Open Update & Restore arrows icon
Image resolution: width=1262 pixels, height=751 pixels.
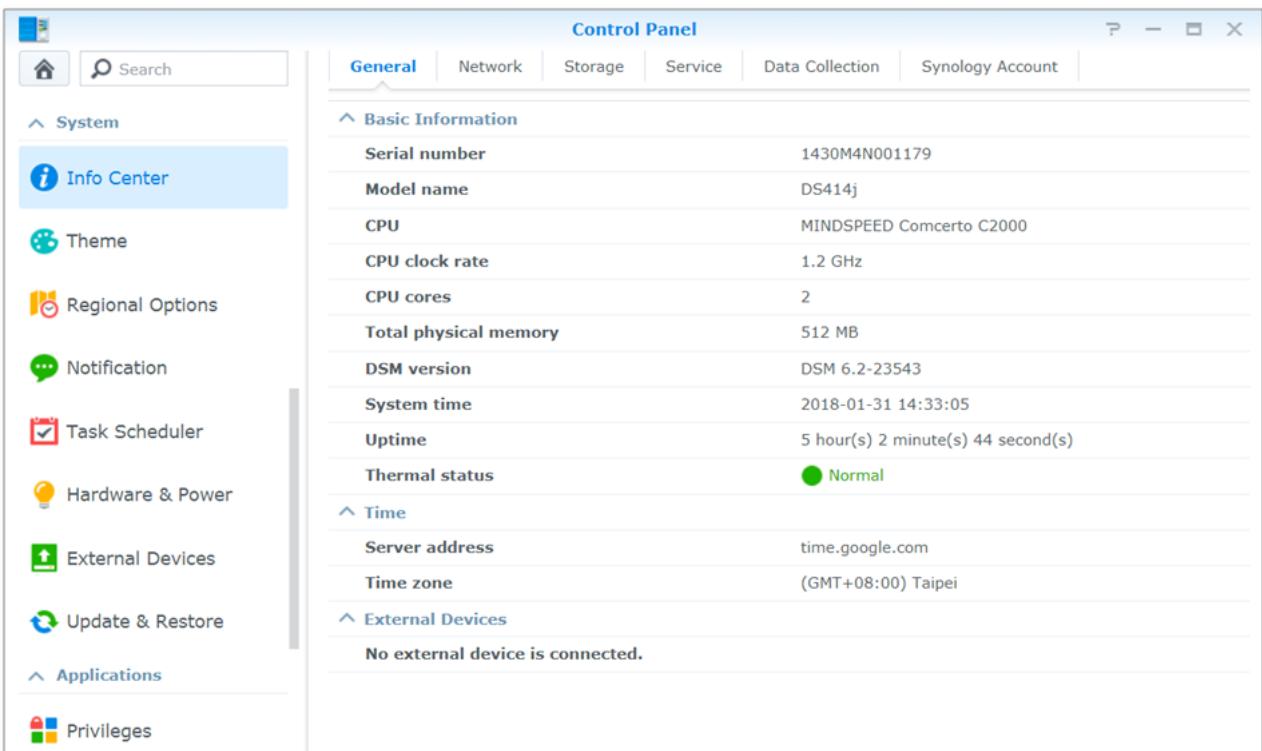(43, 621)
